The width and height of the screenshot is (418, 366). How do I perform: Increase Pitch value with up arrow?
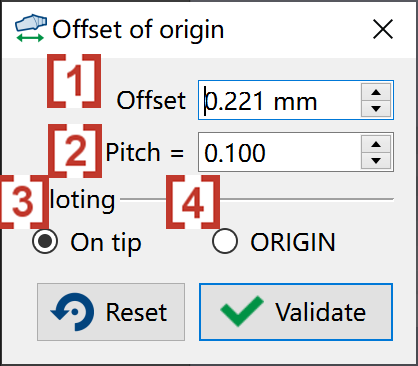(376, 144)
